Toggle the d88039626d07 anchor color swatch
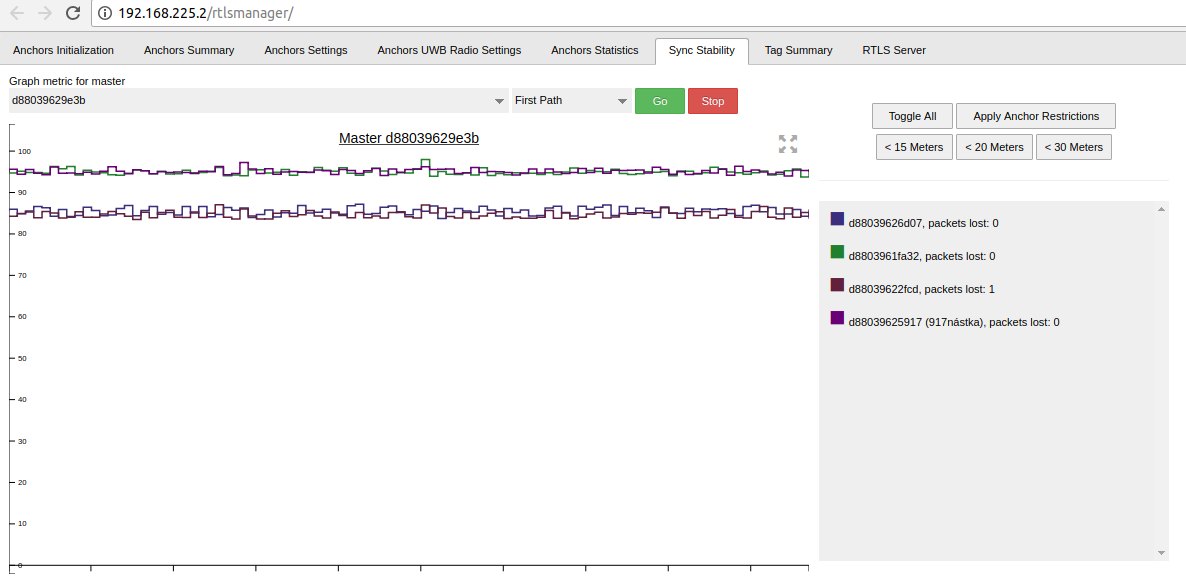 coord(838,219)
